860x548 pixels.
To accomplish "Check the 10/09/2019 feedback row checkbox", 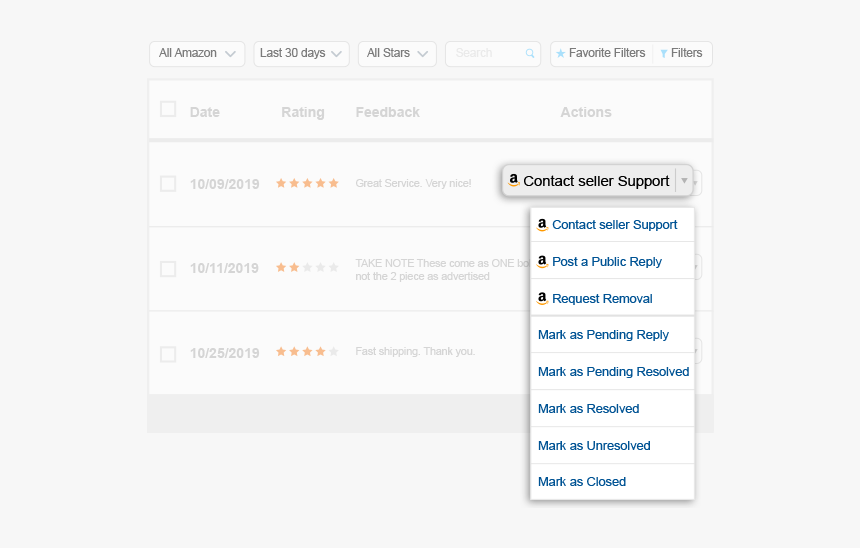I will pos(168,184).
